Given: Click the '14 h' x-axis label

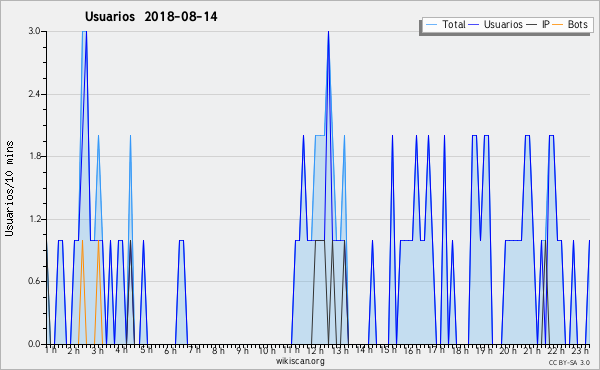Looking at the screenshot, I should pos(364,350).
